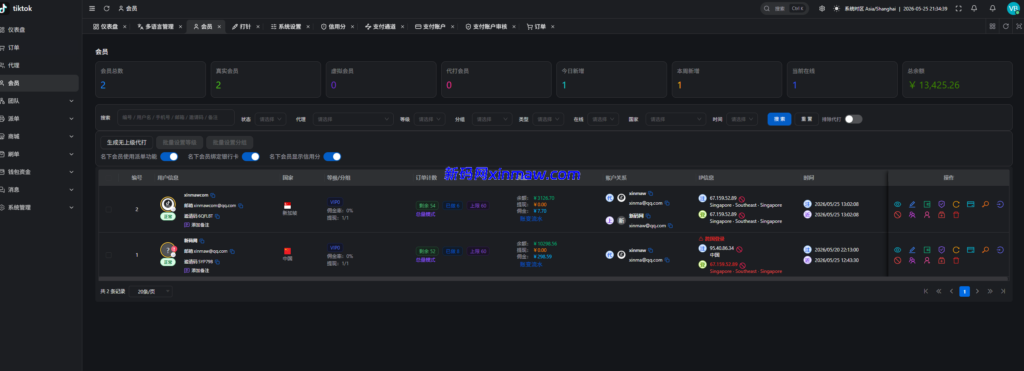Open 订单 in the sidebar
The width and height of the screenshot is (1024, 371).
click(39, 48)
